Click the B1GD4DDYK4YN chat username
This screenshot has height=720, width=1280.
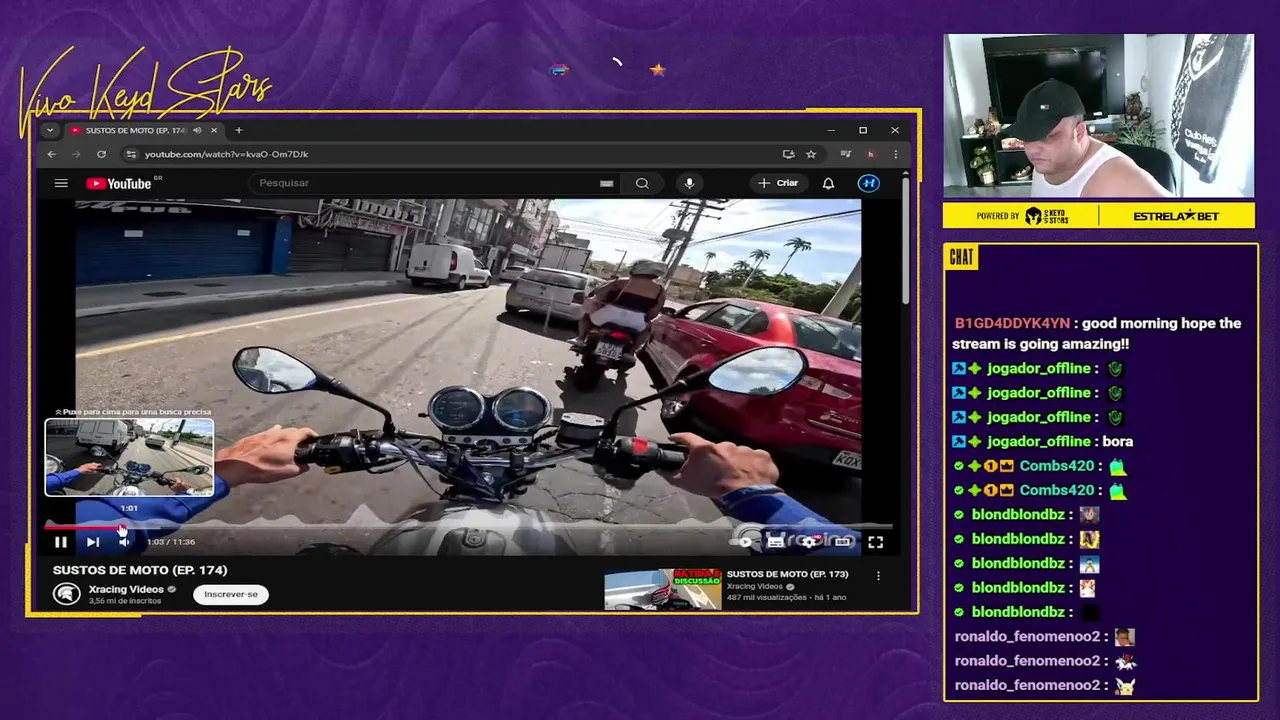(x=1012, y=323)
